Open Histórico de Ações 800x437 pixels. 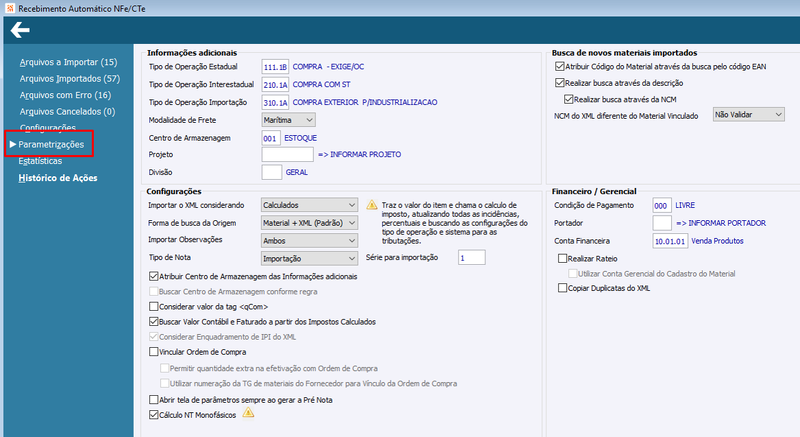click(x=58, y=177)
